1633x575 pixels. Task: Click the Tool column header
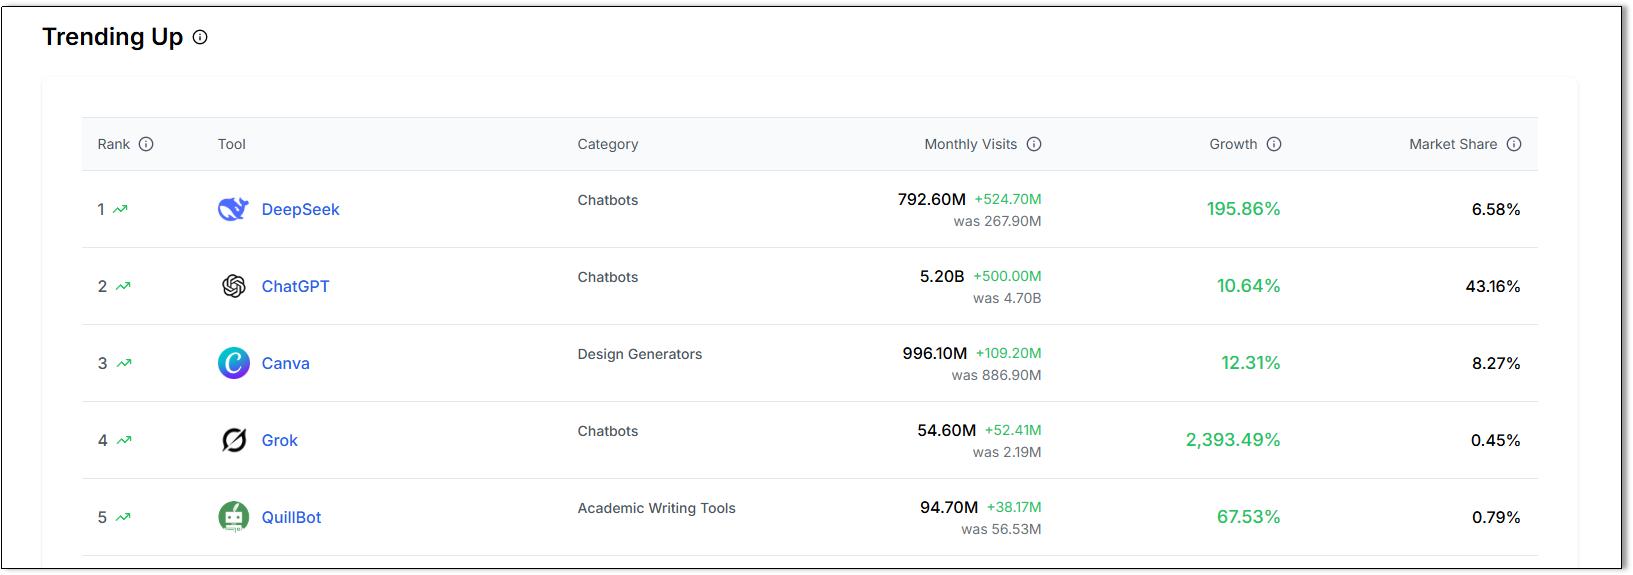[x=231, y=144]
